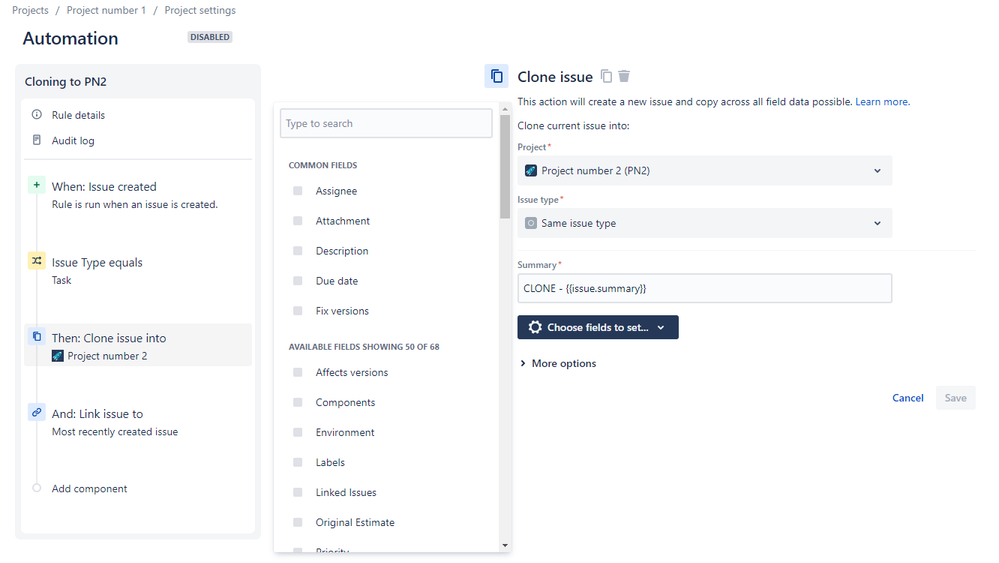Go to Project settings breadcrumb

click(x=200, y=10)
